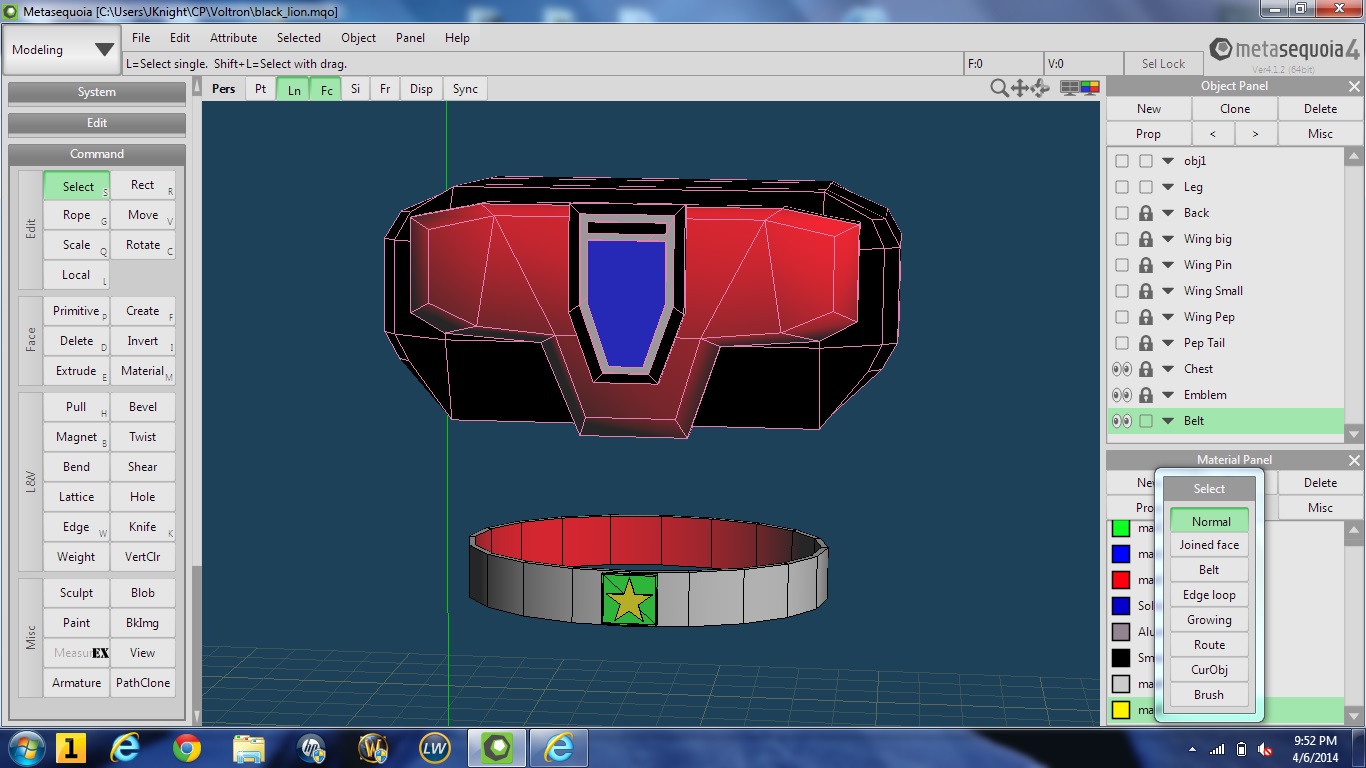Select the yellow material swatch
The width and height of the screenshot is (1366, 768).
coord(1121,710)
